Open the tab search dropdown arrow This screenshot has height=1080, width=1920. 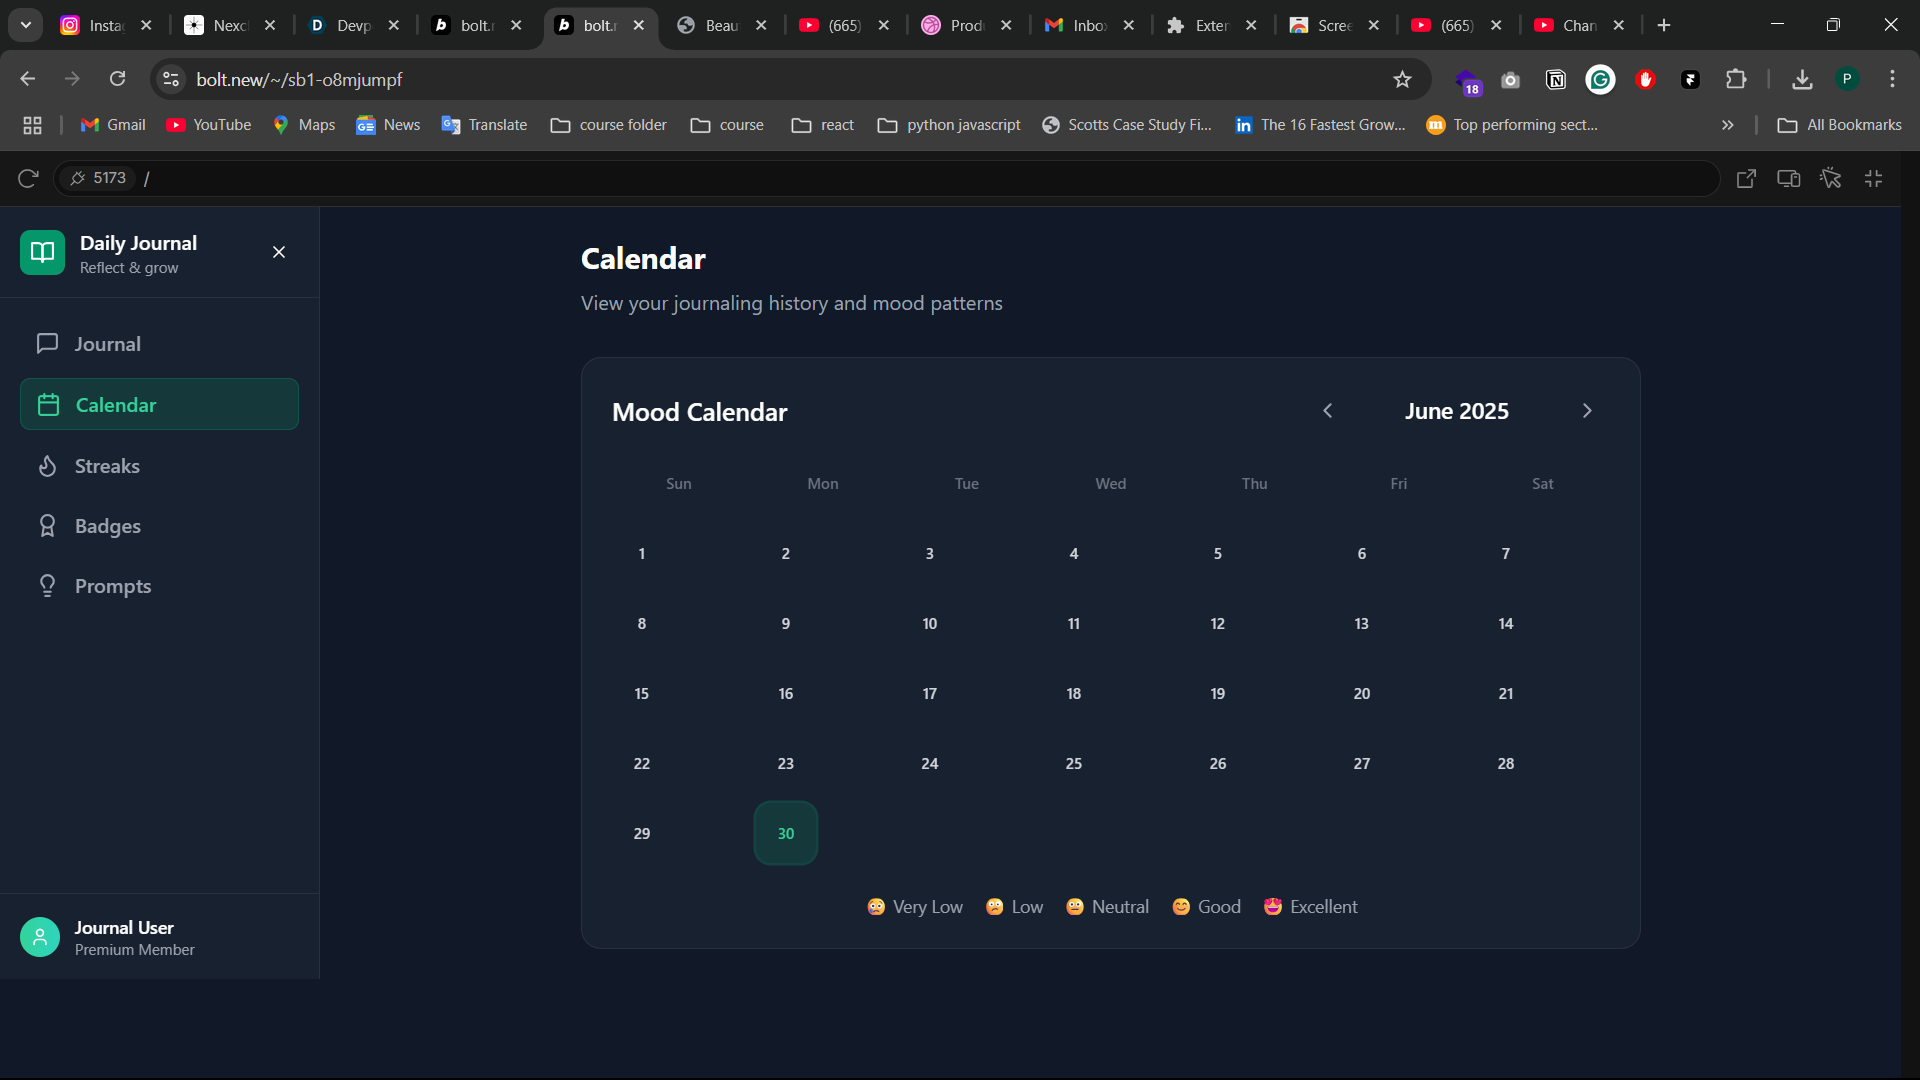tap(26, 25)
